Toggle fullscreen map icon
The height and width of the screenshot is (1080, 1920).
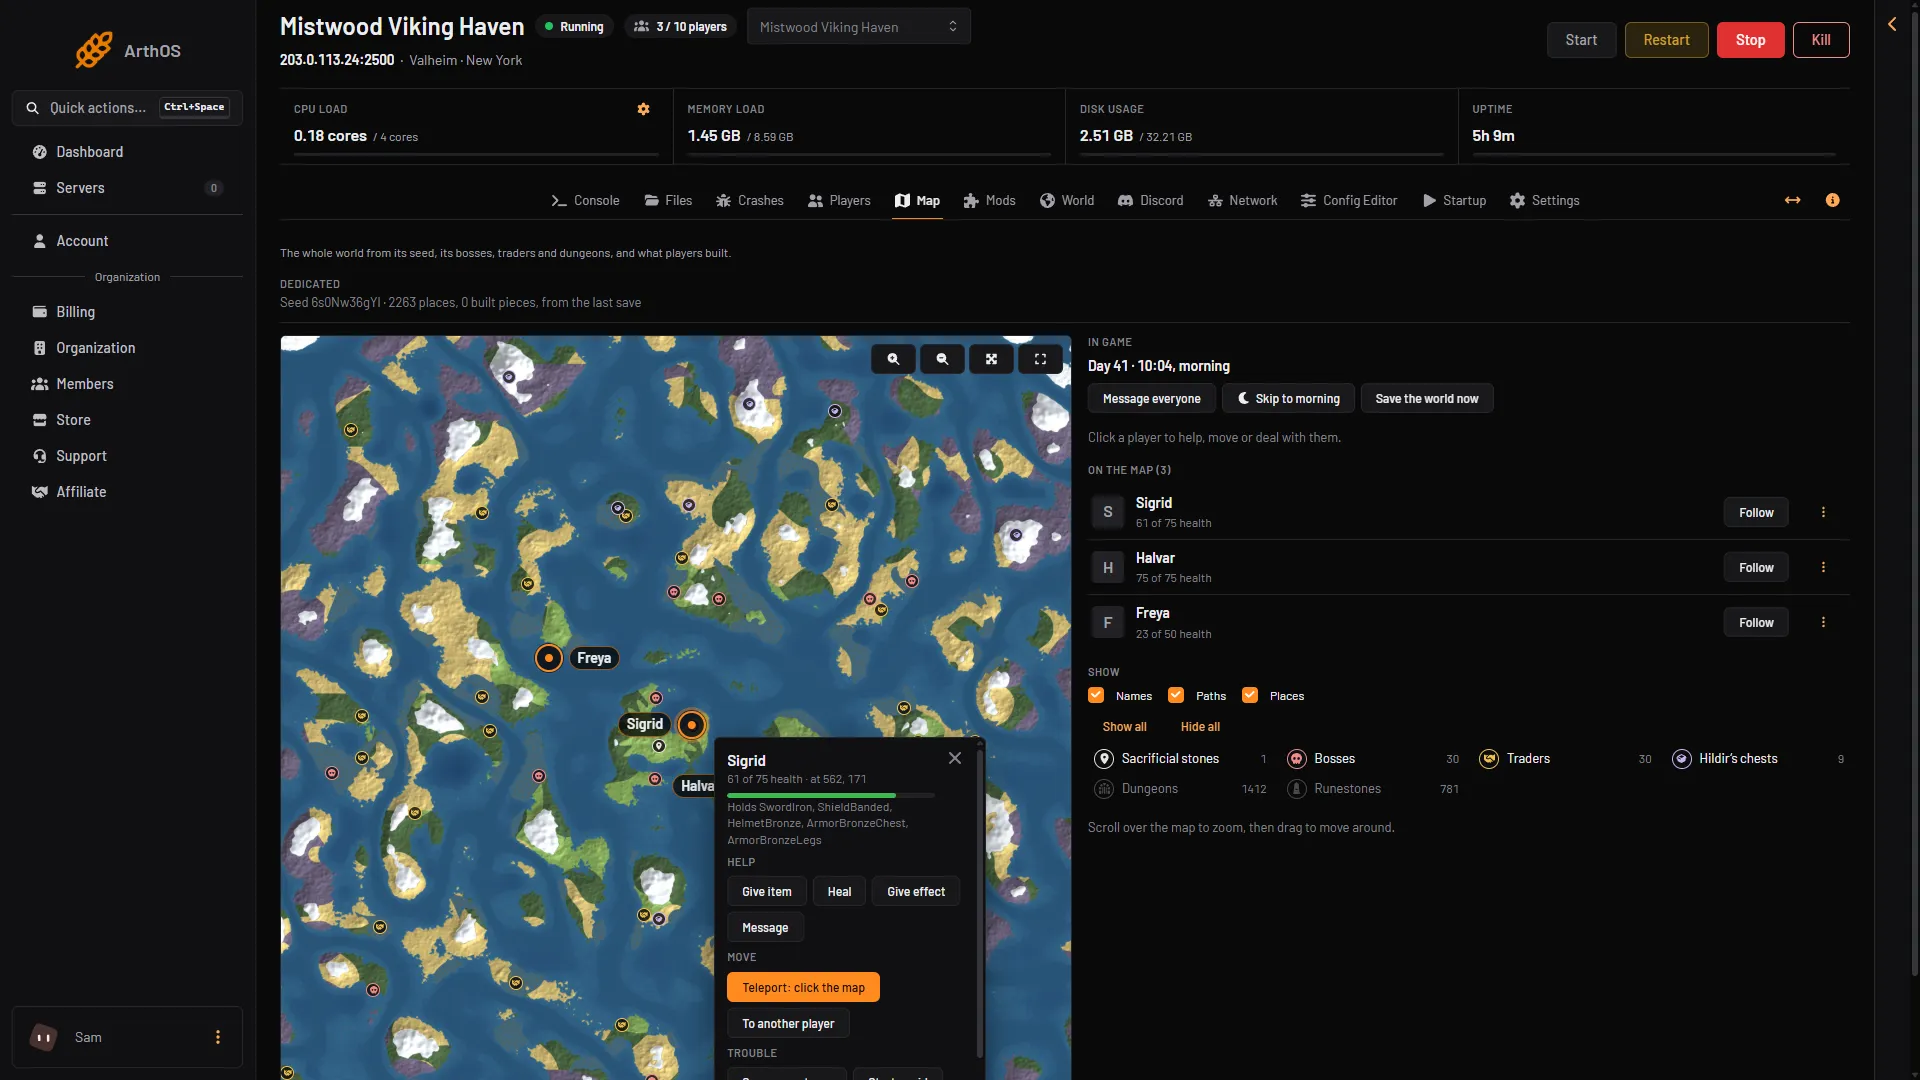(1040, 359)
